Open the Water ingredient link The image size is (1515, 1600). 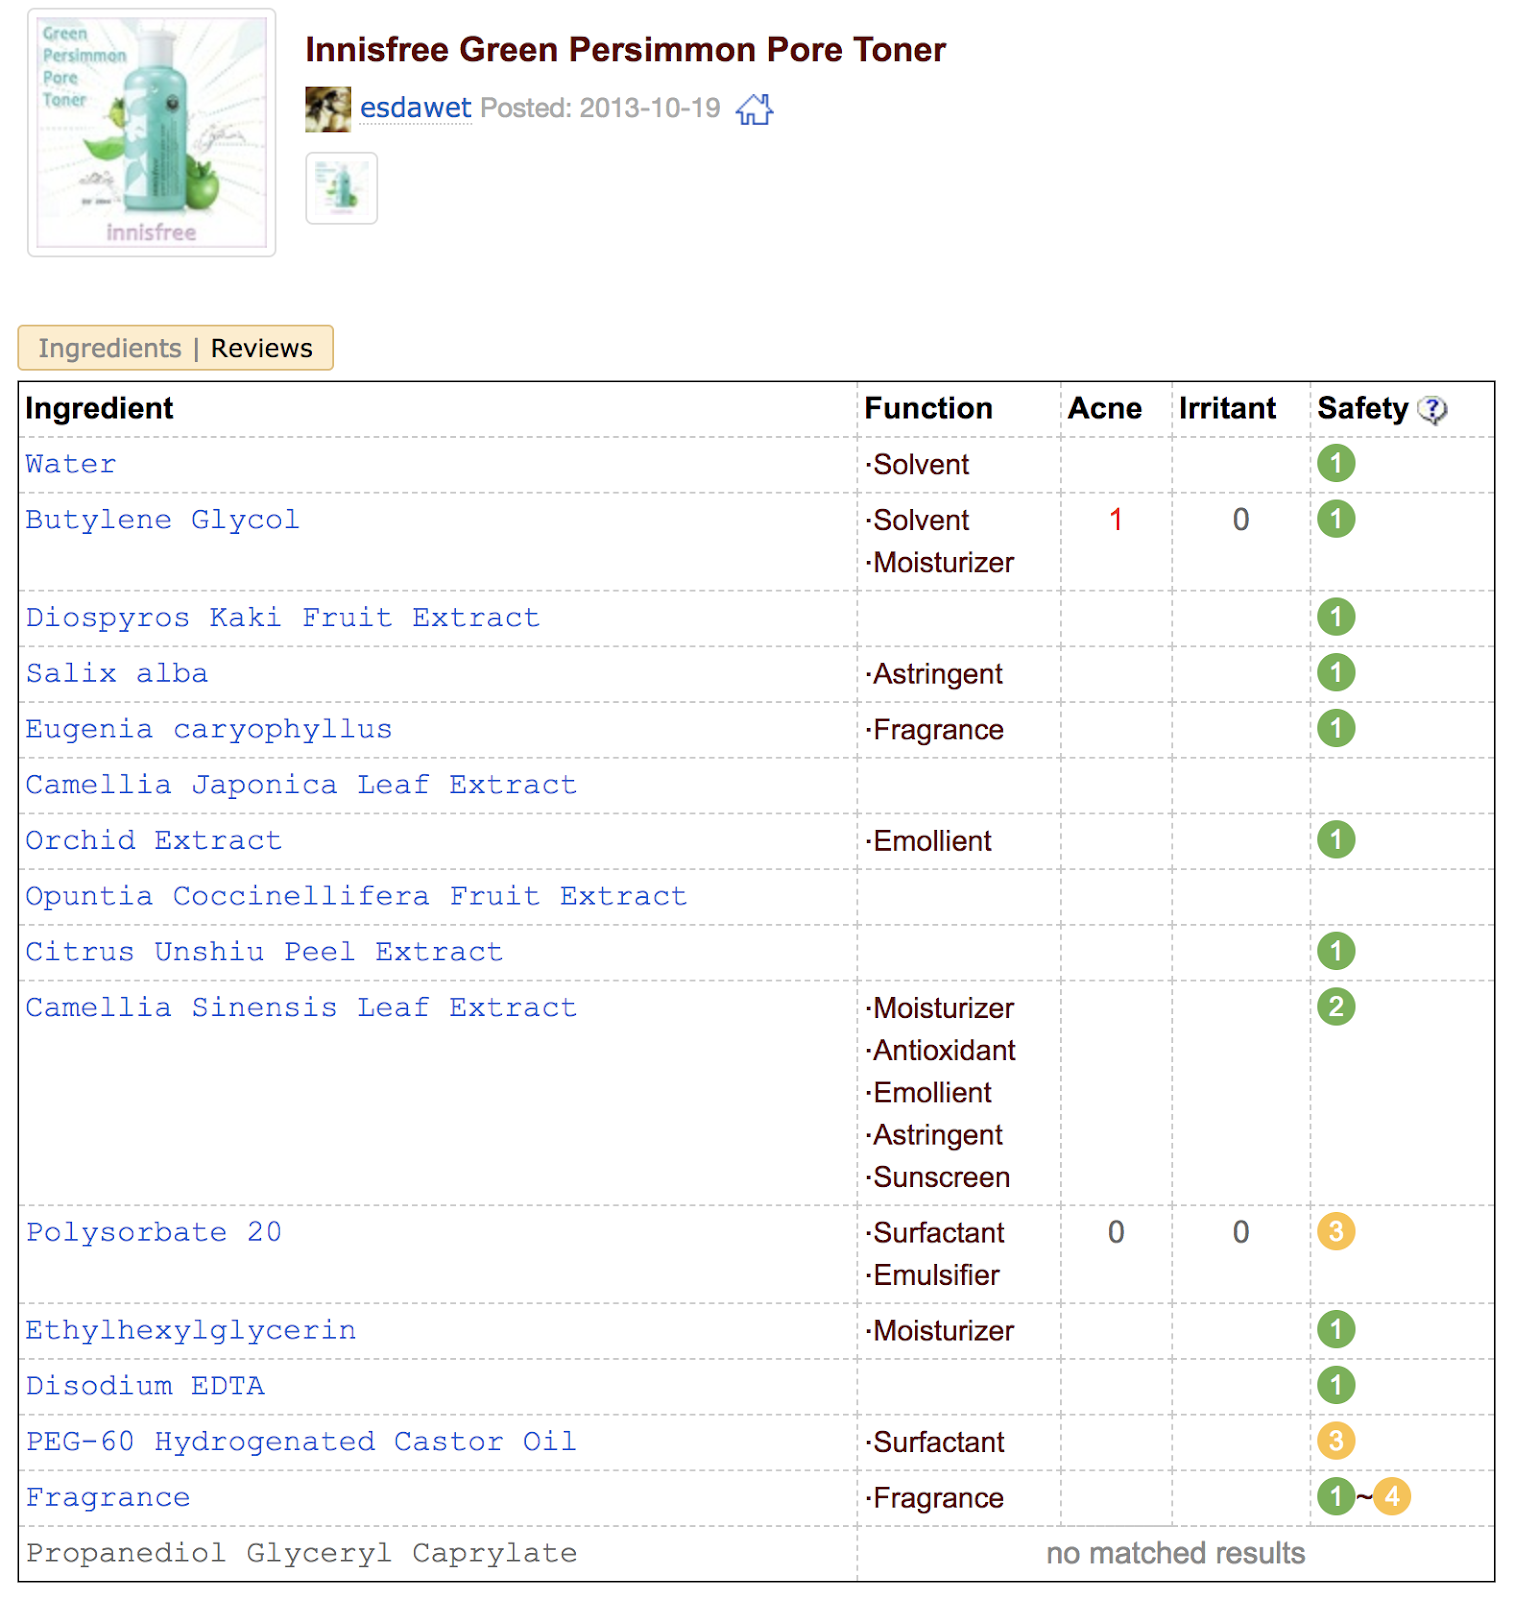(x=71, y=464)
